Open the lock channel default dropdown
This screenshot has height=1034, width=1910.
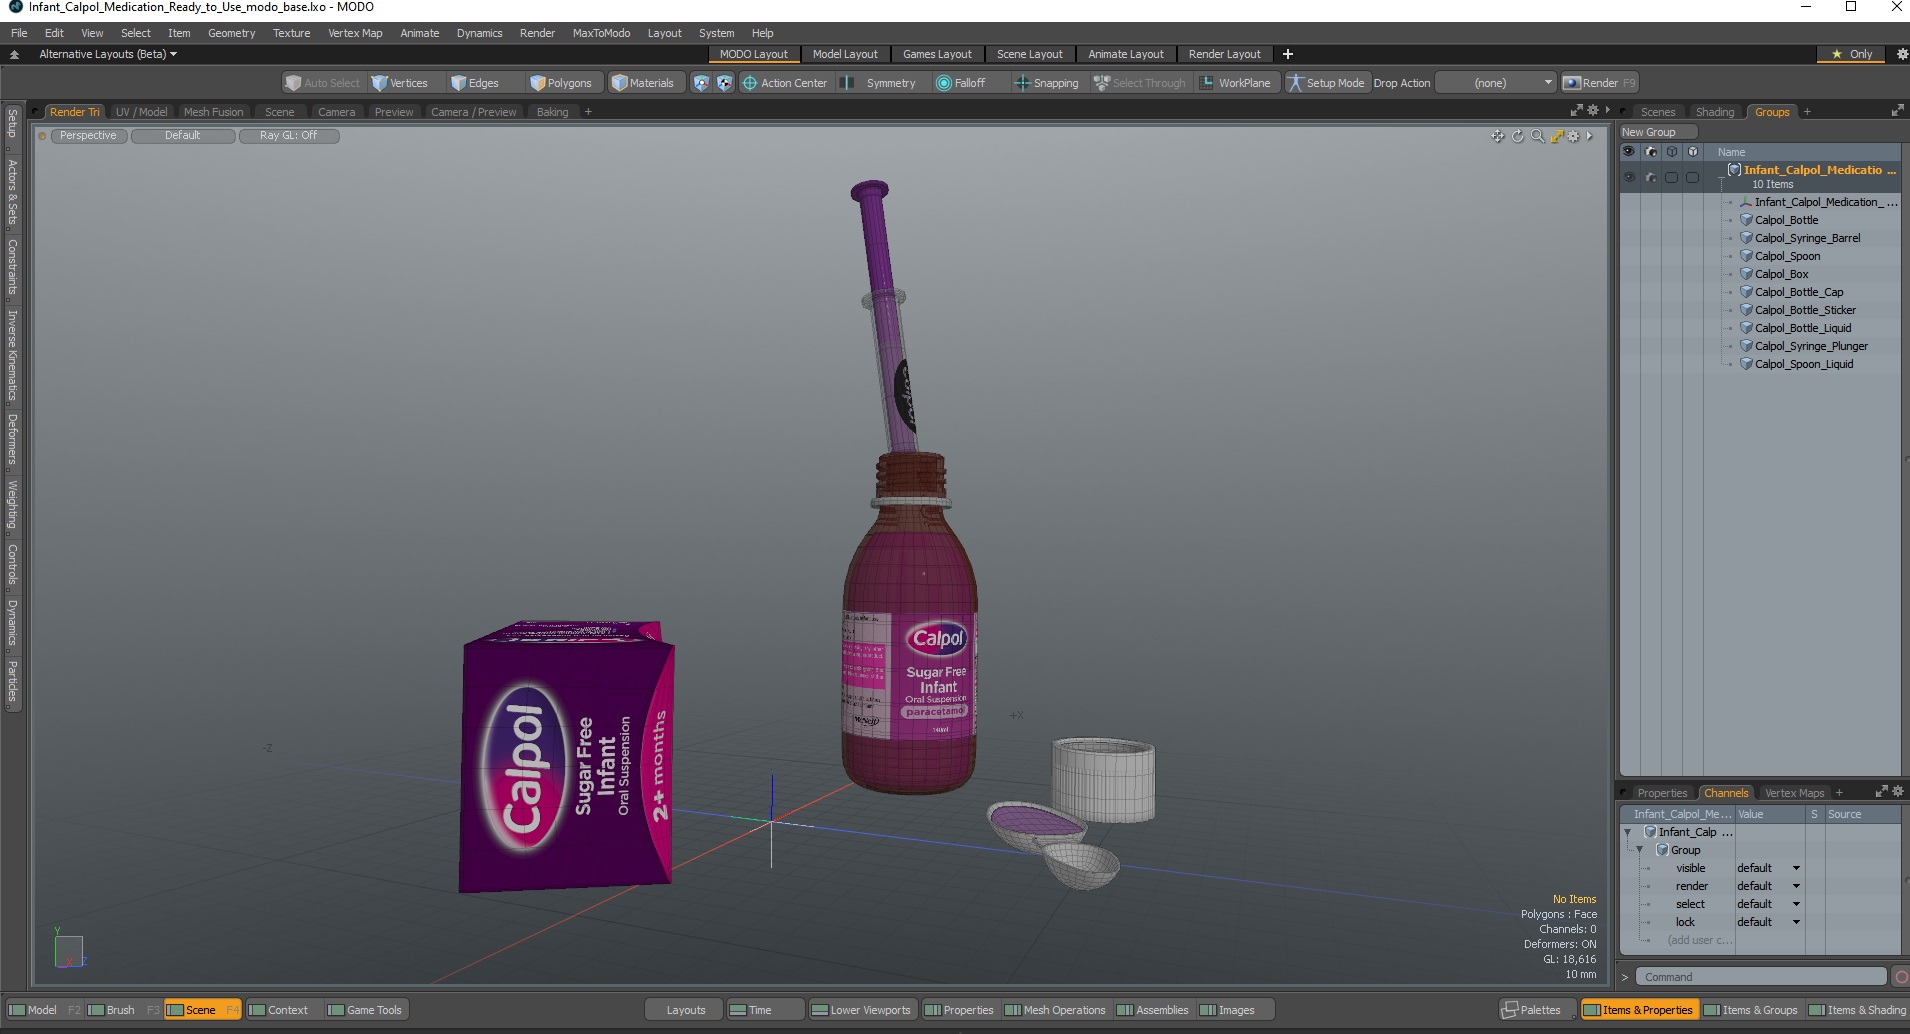point(1768,922)
